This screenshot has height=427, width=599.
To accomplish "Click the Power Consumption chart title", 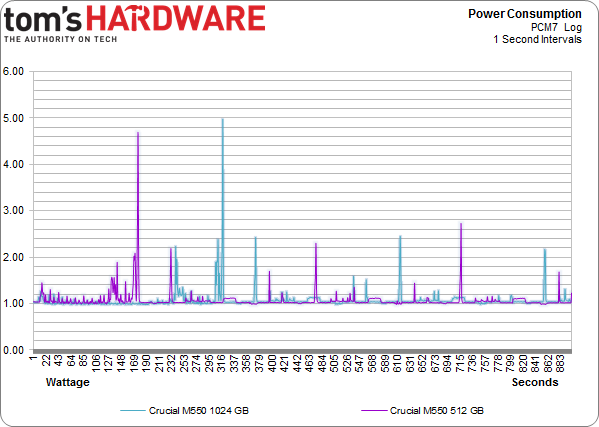I will pyautogui.click(x=525, y=14).
